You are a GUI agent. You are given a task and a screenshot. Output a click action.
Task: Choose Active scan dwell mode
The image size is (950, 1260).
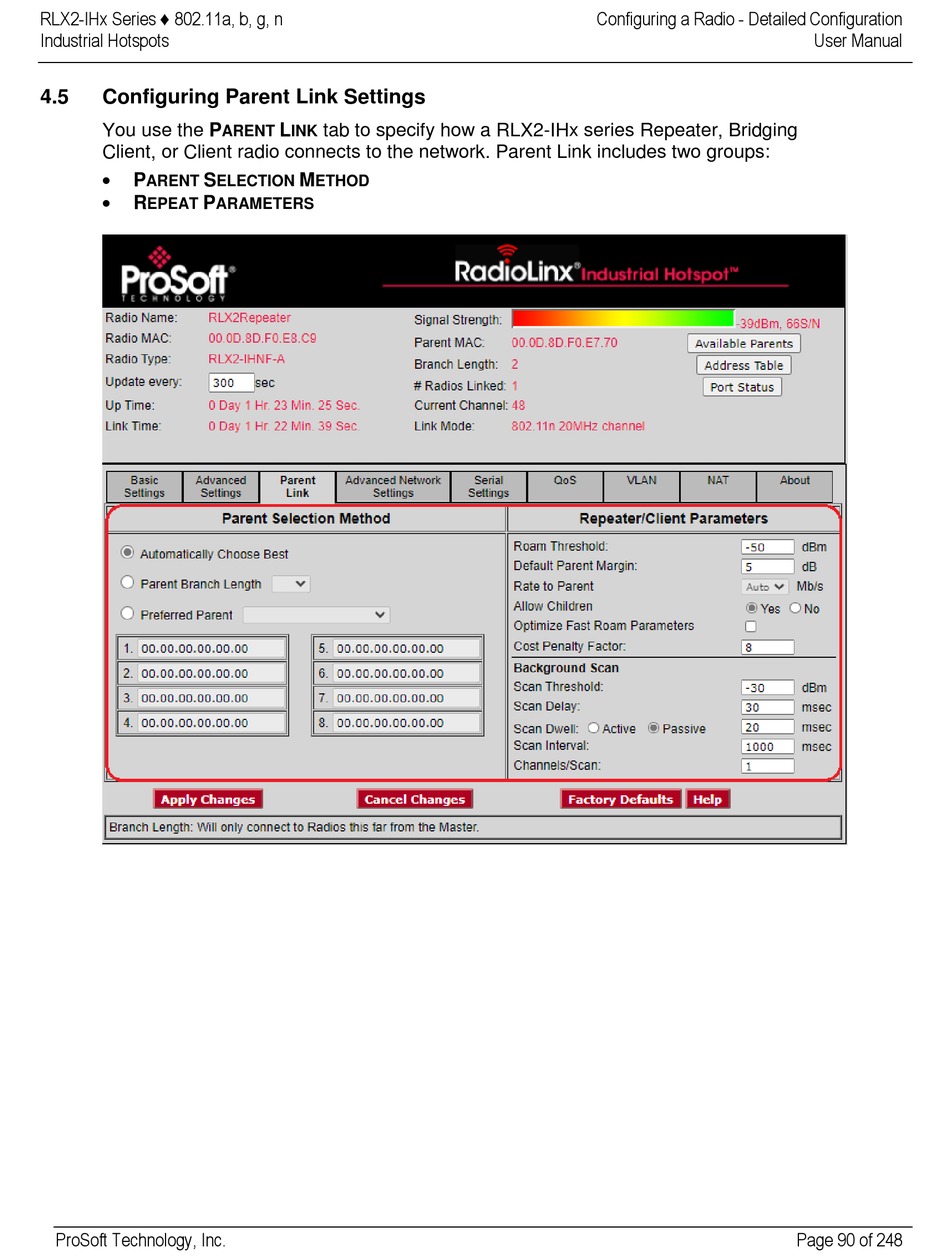click(593, 728)
